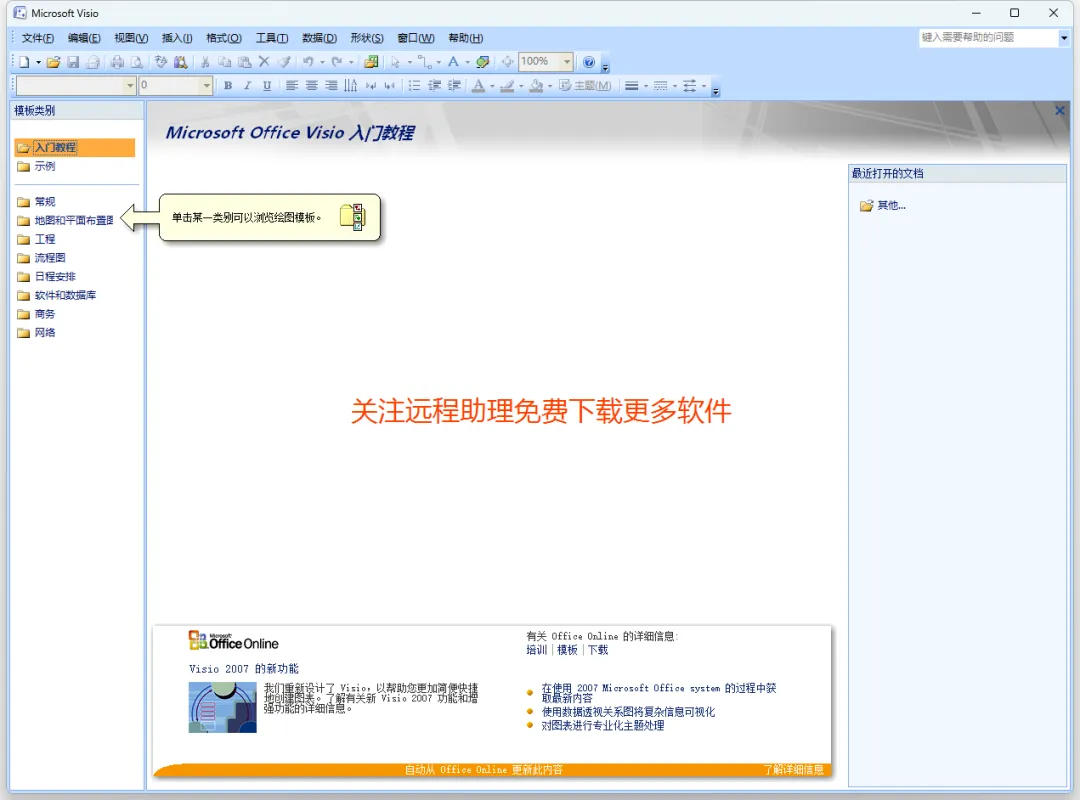Toggle Bold formatting

click(x=228, y=85)
